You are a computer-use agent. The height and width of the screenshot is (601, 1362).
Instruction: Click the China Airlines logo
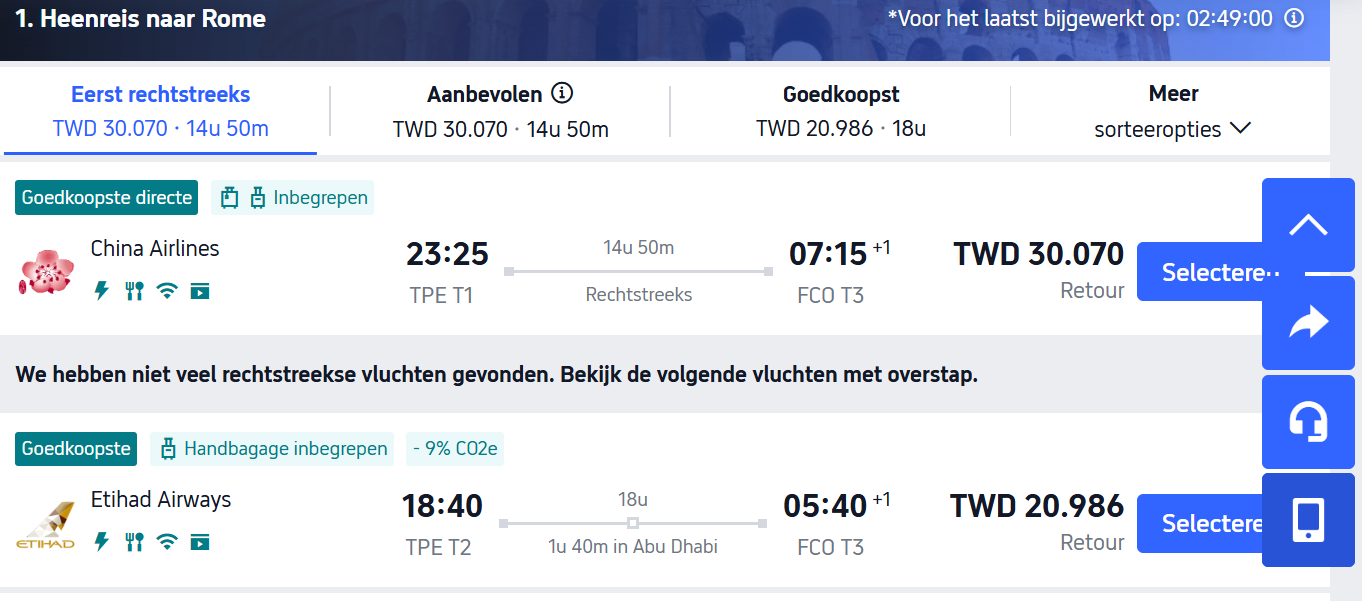46,271
